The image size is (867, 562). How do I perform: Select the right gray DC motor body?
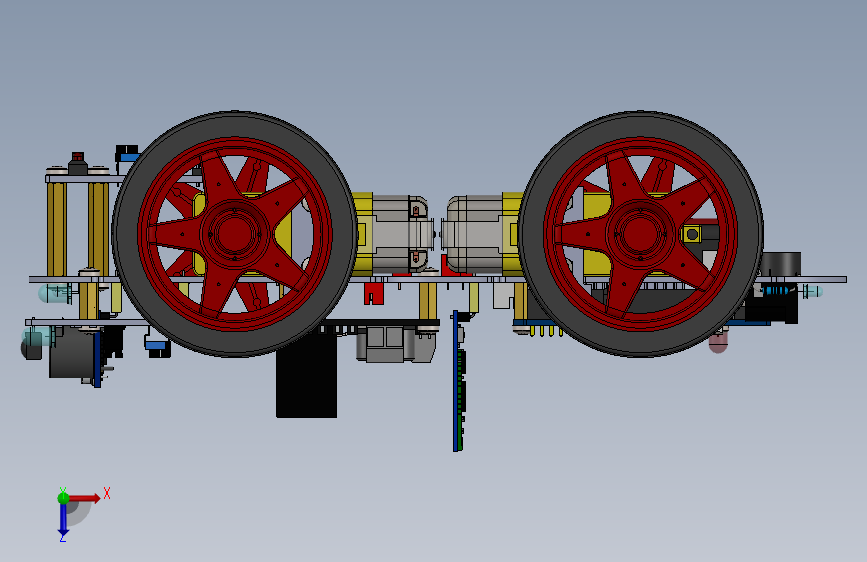474,234
